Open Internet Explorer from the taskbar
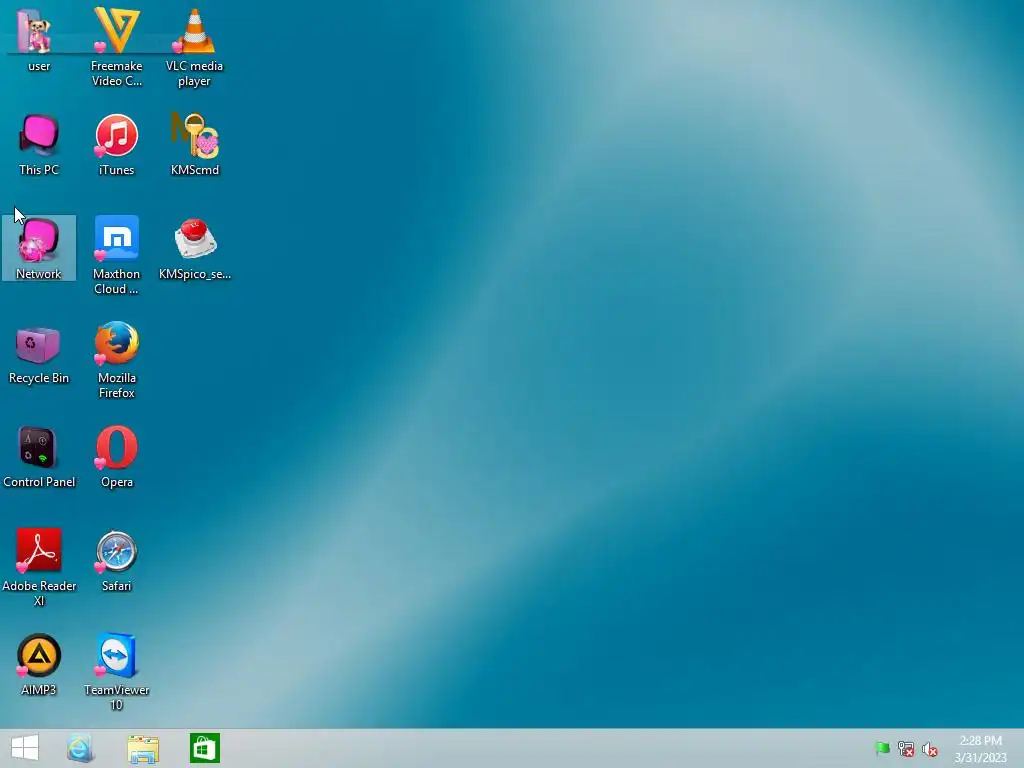The image size is (1024, 768). pos(80,748)
